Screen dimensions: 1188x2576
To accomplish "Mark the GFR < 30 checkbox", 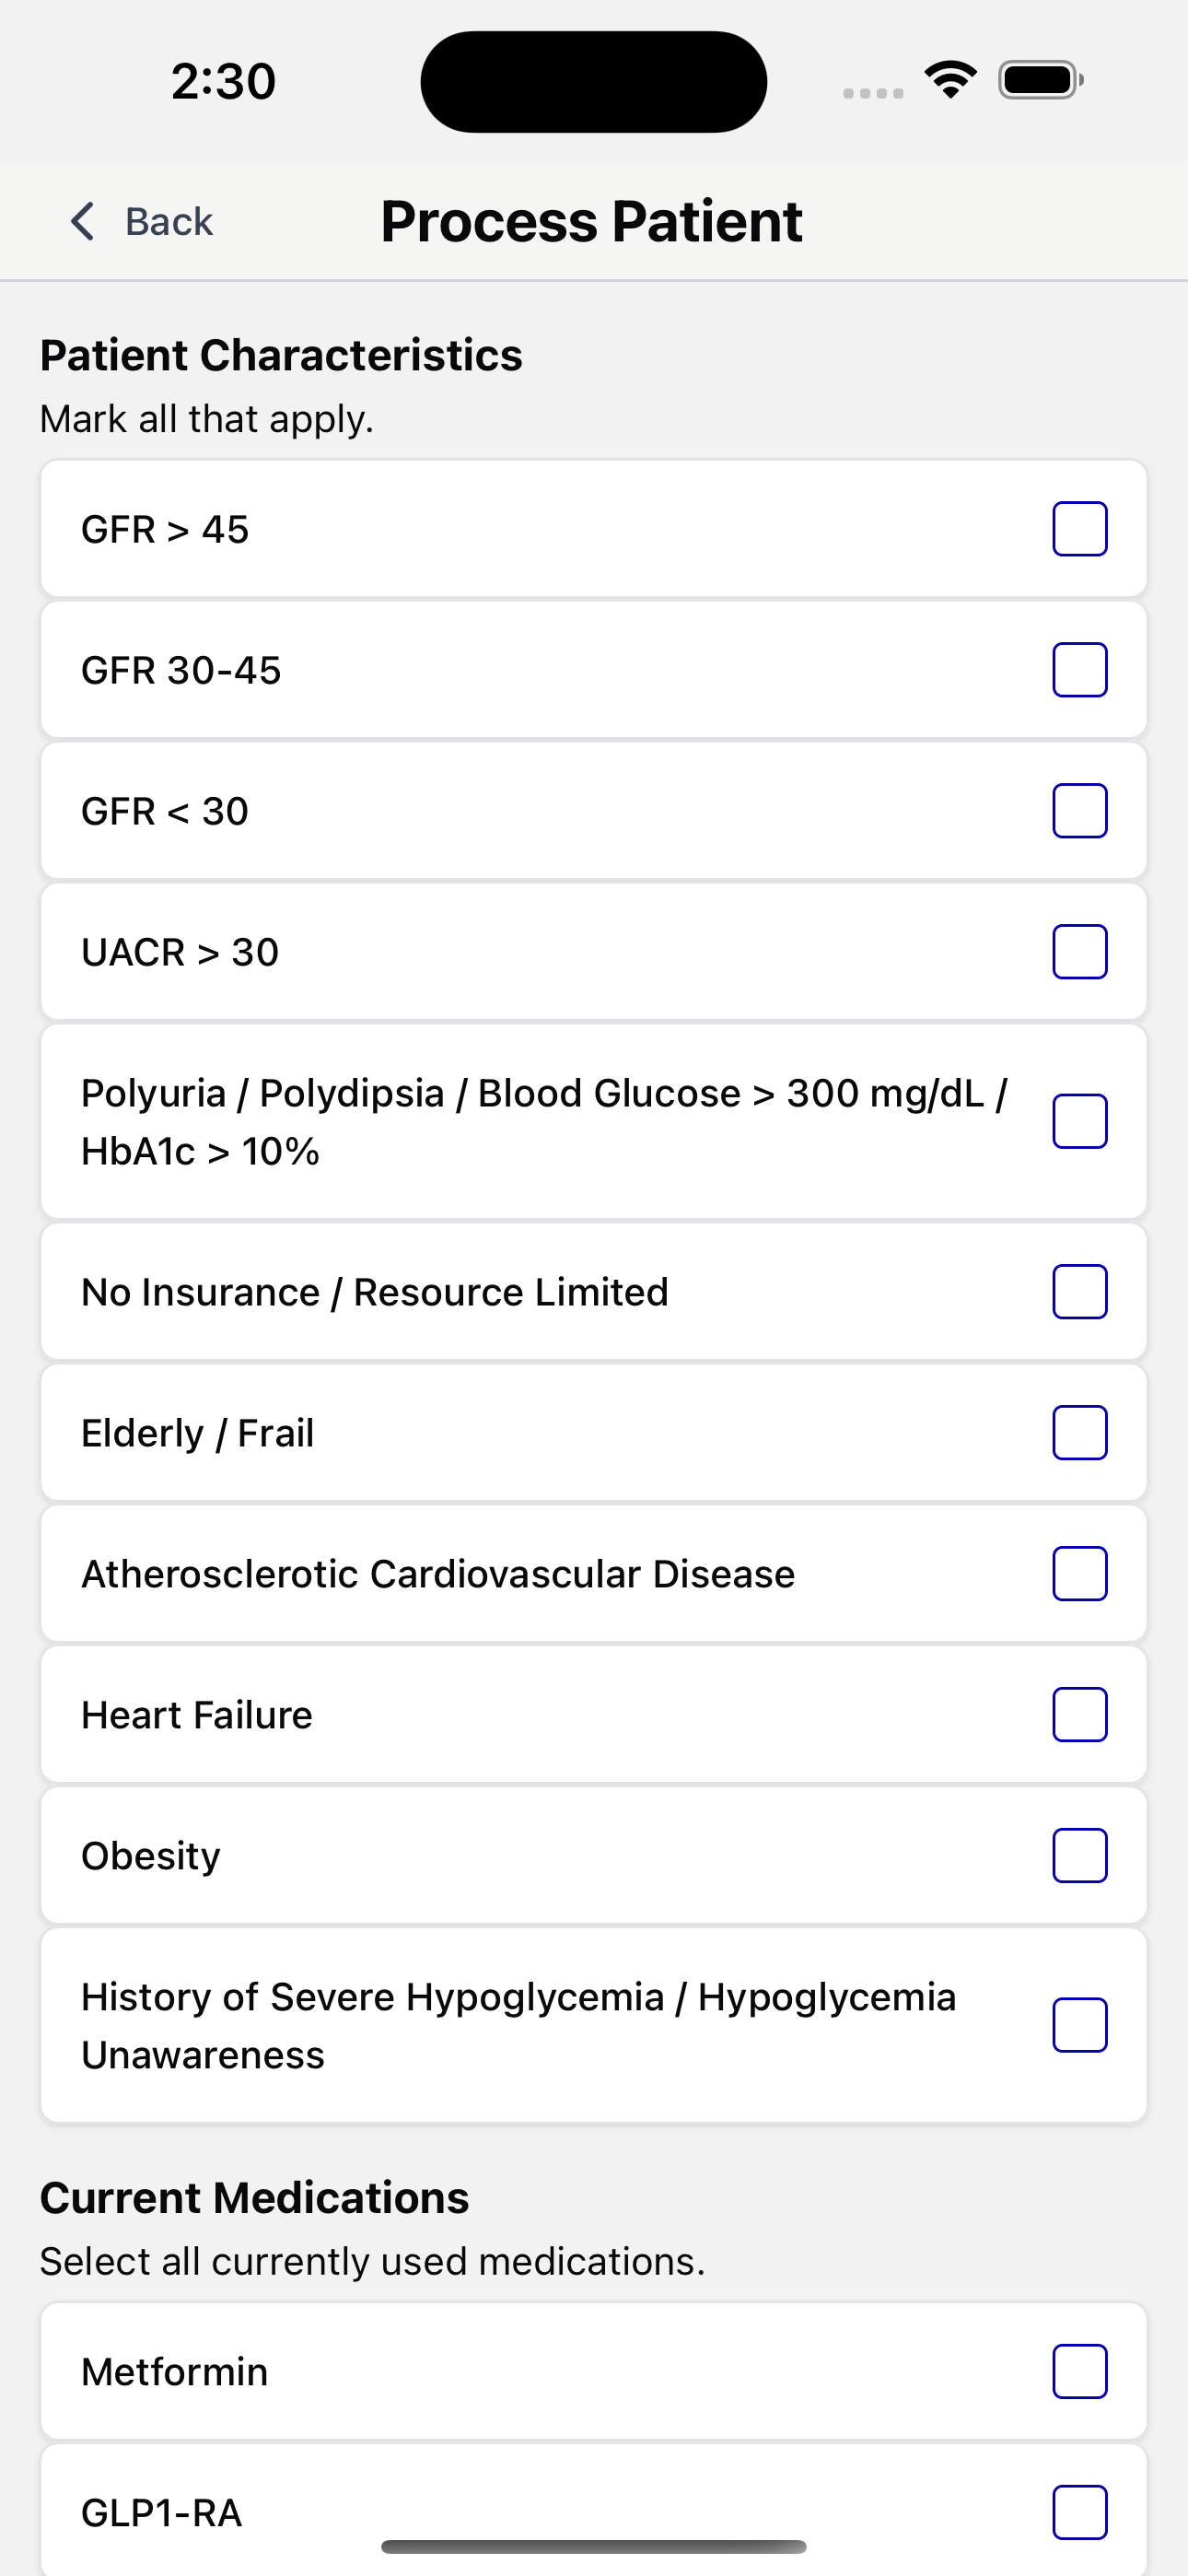I will tap(1080, 811).
